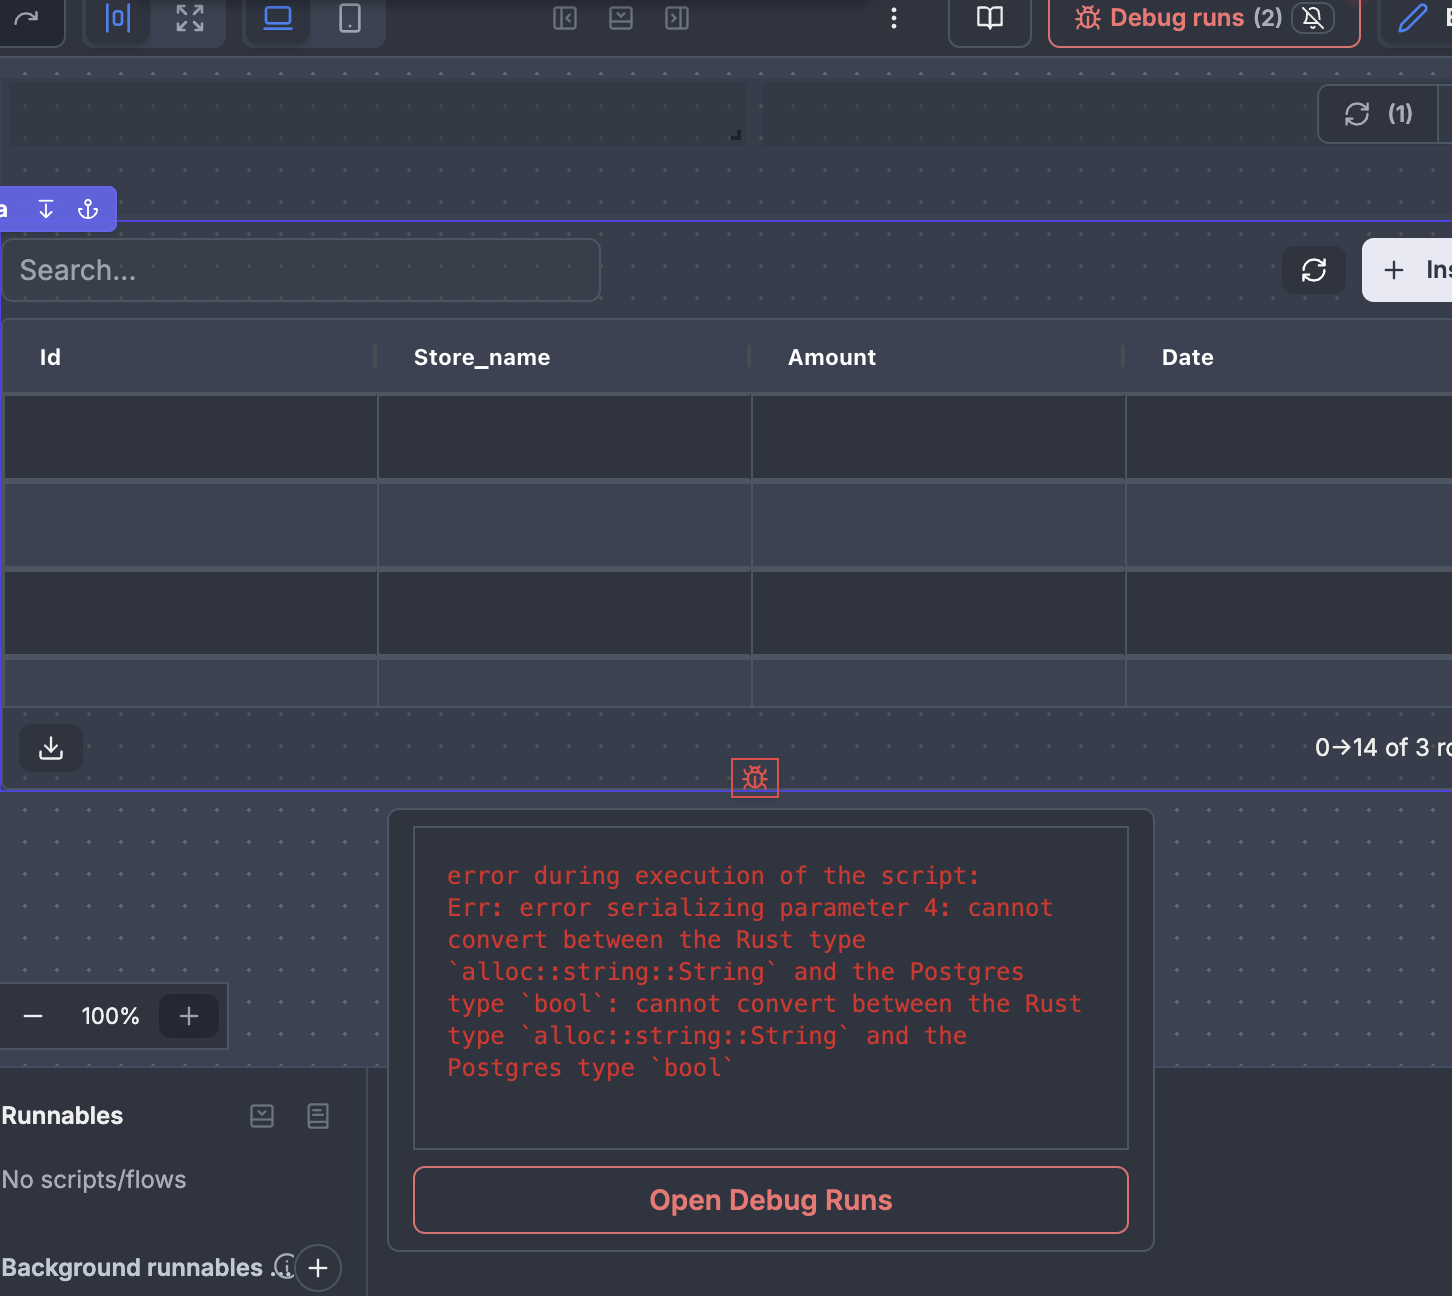Click the Store_name column header
The image size is (1452, 1296).
(482, 357)
